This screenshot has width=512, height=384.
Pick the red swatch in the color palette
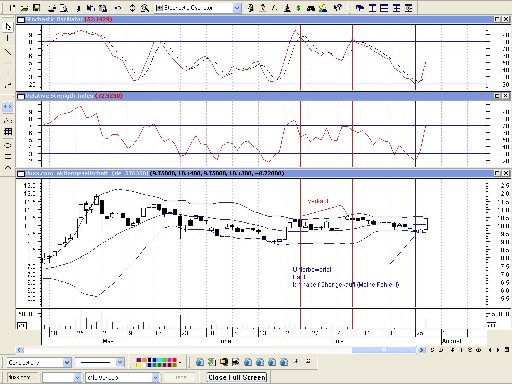pos(174,360)
